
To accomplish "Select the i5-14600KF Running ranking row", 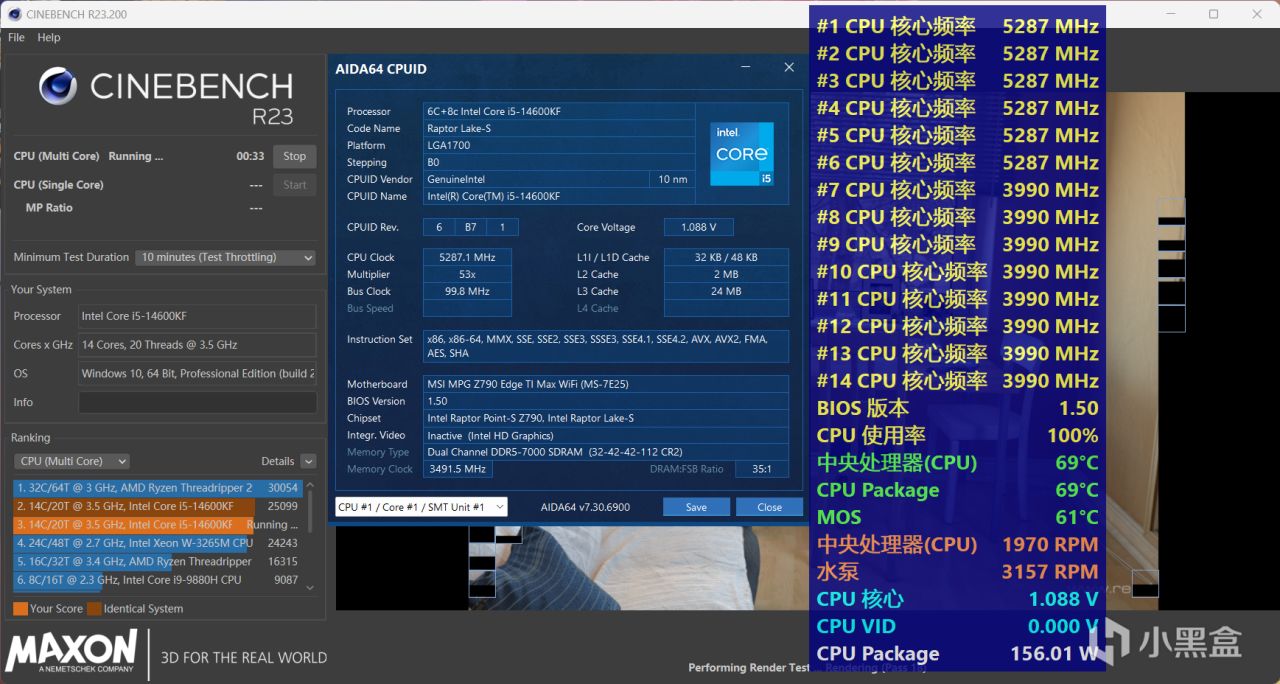I will pyautogui.click(x=157, y=525).
